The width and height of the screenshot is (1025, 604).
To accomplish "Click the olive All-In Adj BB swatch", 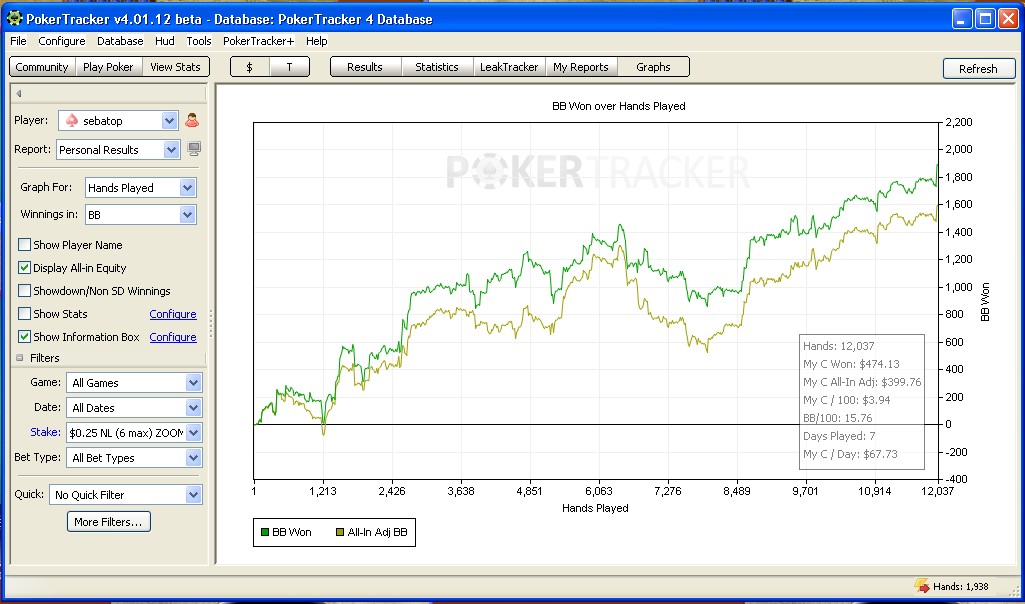I will pyautogui.click(x=340, y=532).
